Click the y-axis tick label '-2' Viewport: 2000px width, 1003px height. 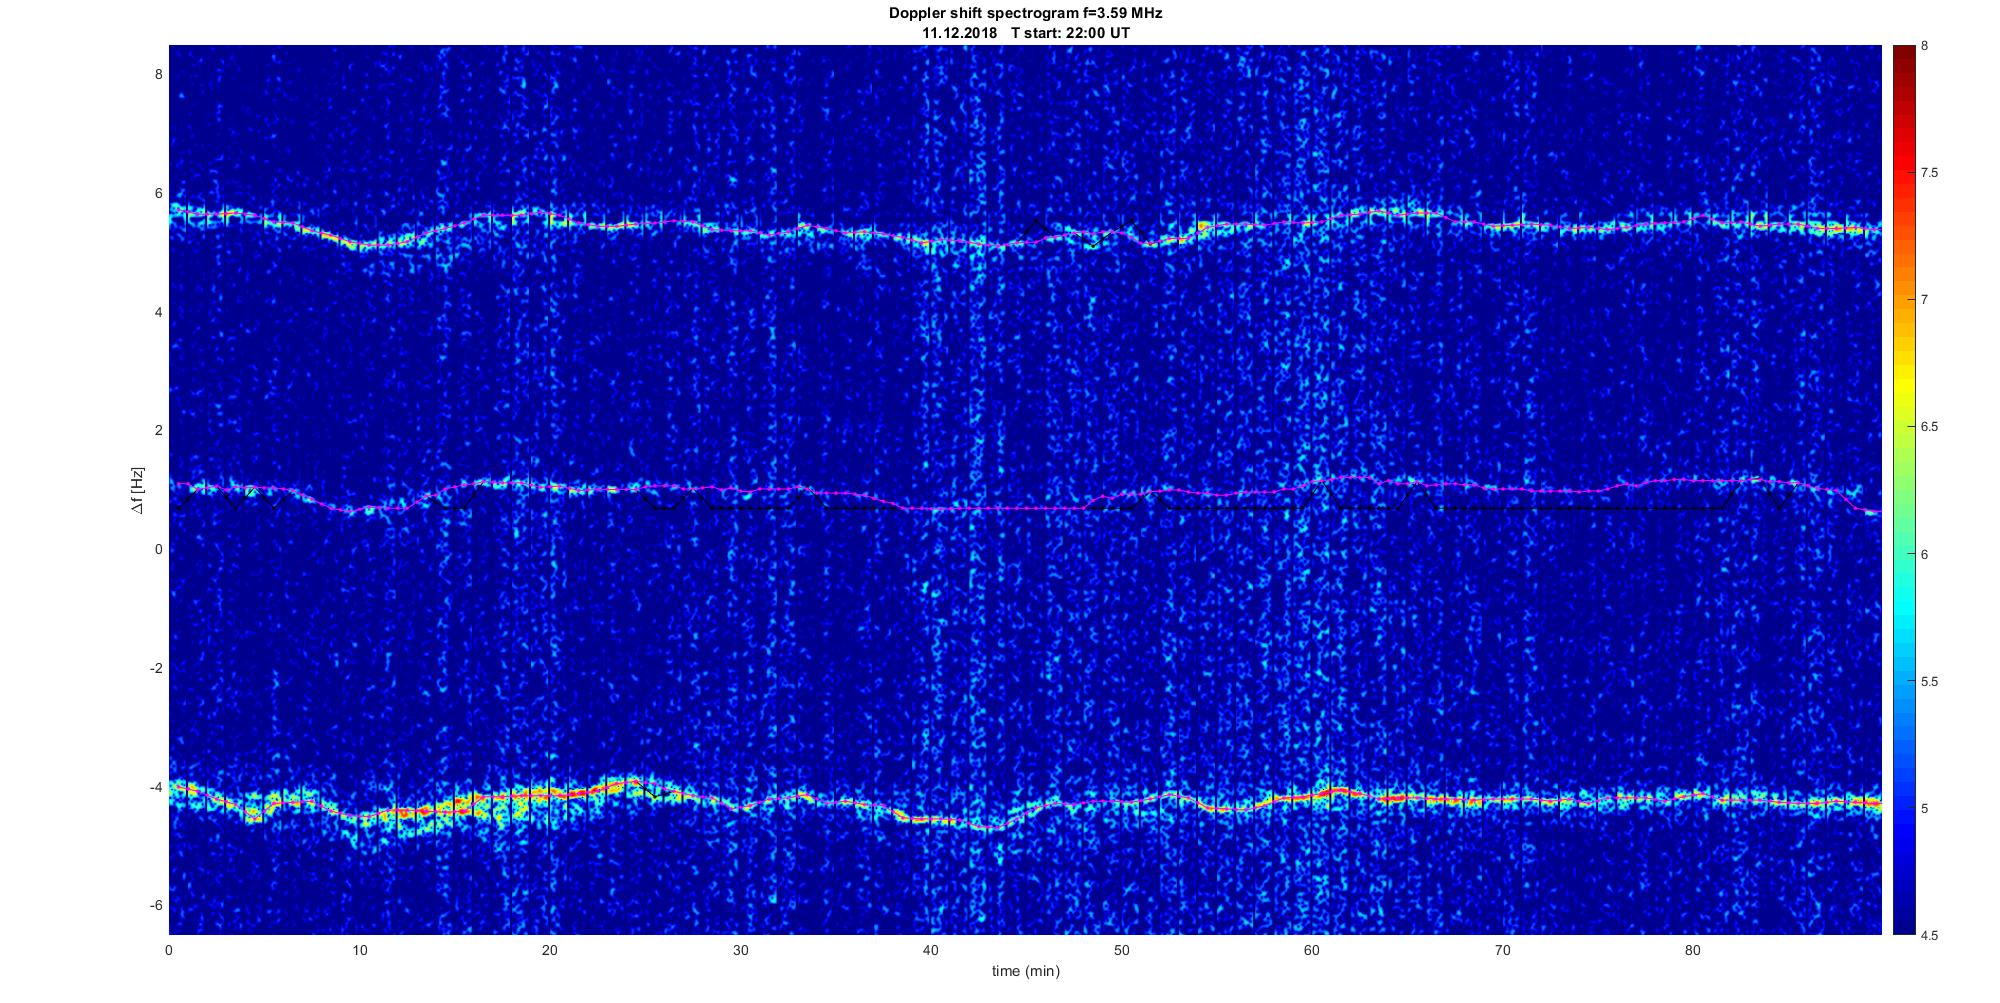(156, 668)
